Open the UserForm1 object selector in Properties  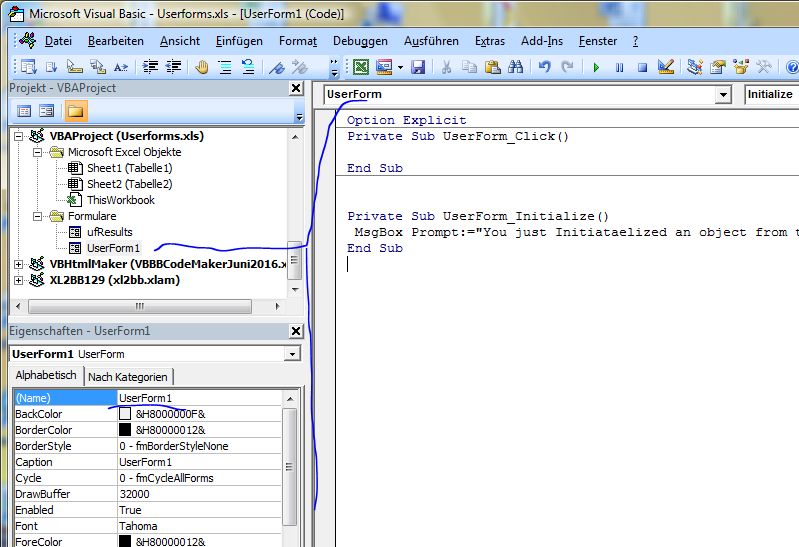pos(292,354)
